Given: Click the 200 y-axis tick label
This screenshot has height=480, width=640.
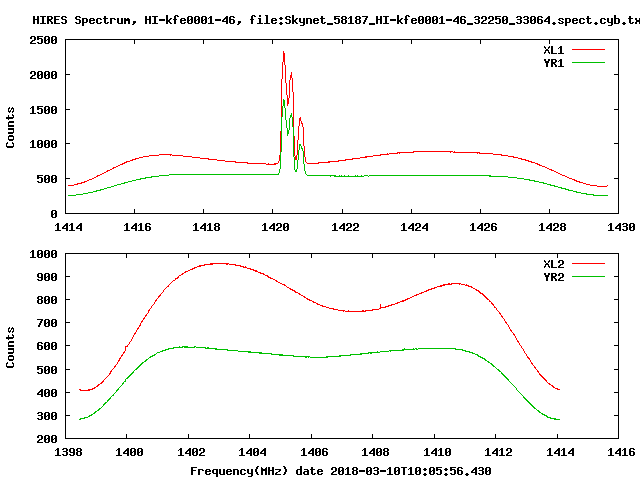Looking at the screenshot, I should 47,439.
